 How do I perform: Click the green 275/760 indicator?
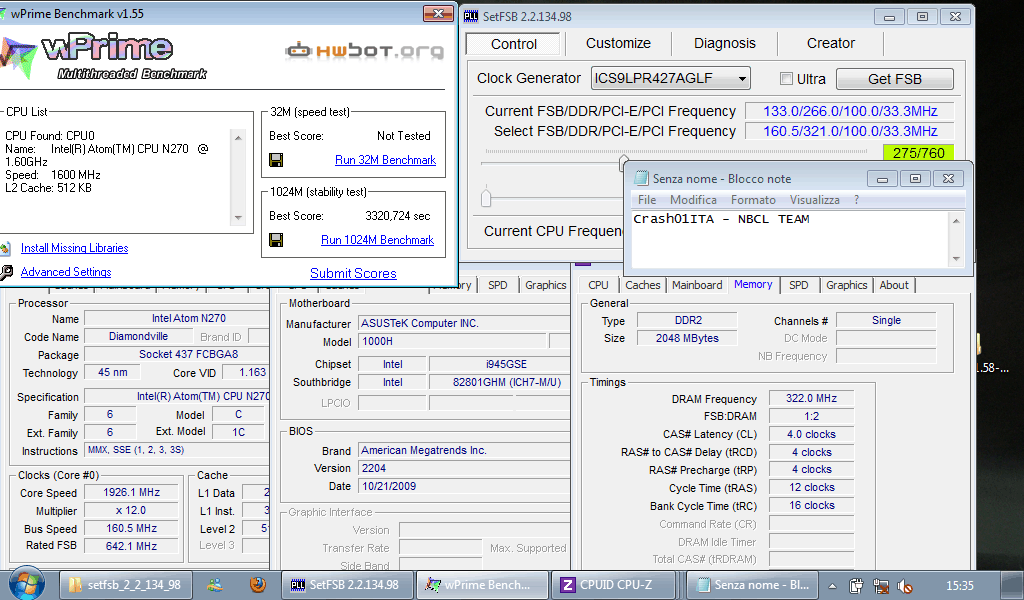click(918, 153)
